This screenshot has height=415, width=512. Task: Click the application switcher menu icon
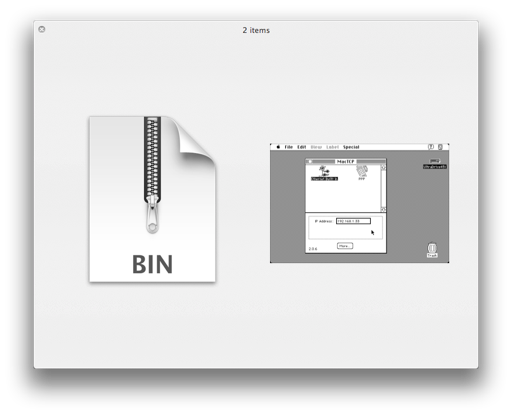(x=440, y=147)
